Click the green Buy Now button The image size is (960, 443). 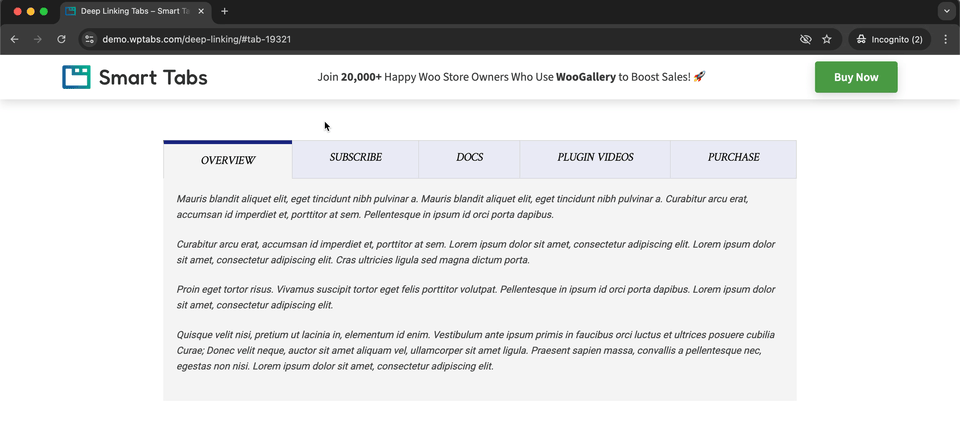pyautogui.click(x=856, y=77)
